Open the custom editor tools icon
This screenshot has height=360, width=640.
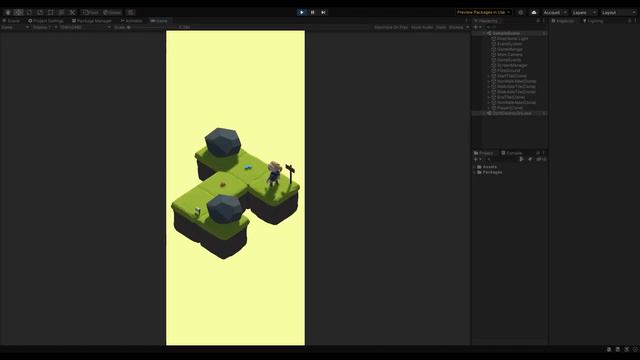(72, 12)
